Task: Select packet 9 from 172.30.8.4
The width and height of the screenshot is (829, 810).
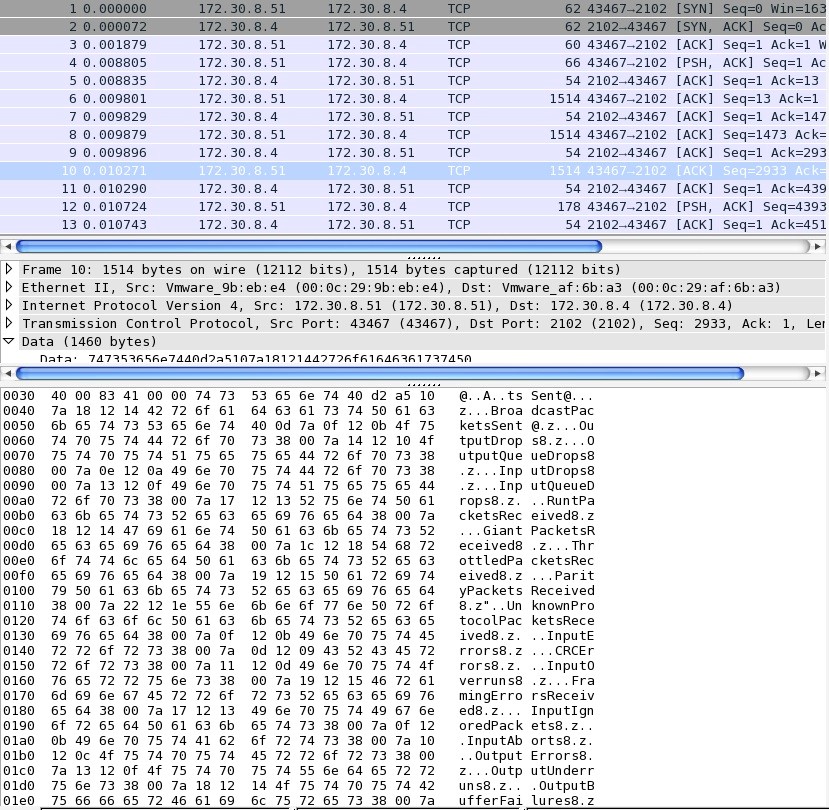Action: [300, 152]
